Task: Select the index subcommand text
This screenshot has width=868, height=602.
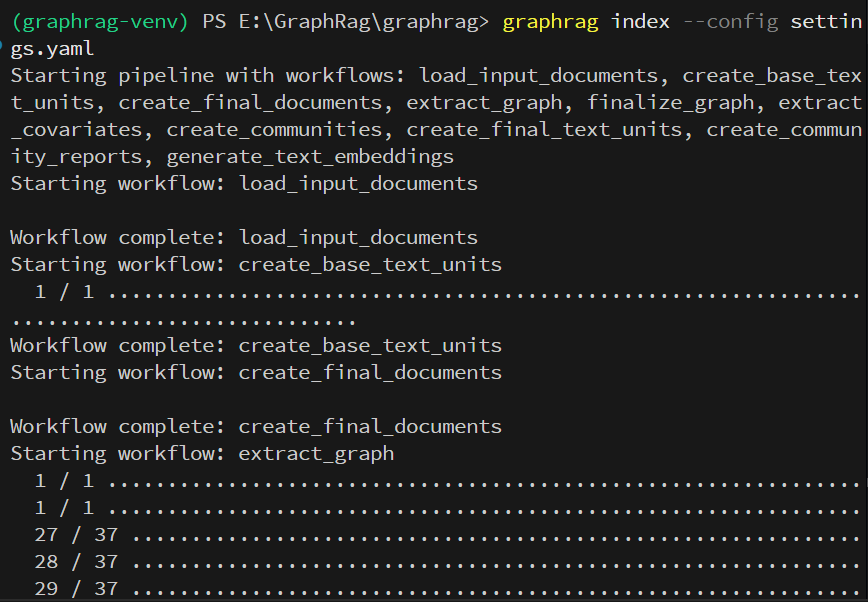Action: 640,21
